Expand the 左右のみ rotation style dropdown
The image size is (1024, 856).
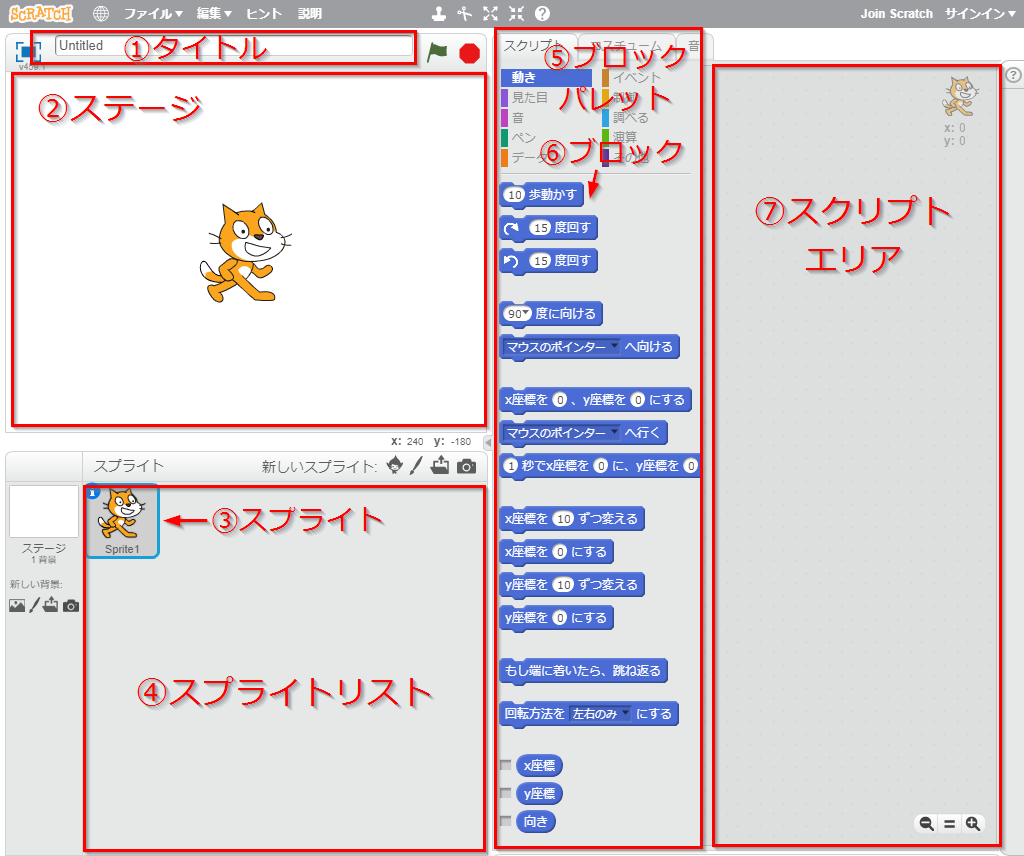pos(600,714)
